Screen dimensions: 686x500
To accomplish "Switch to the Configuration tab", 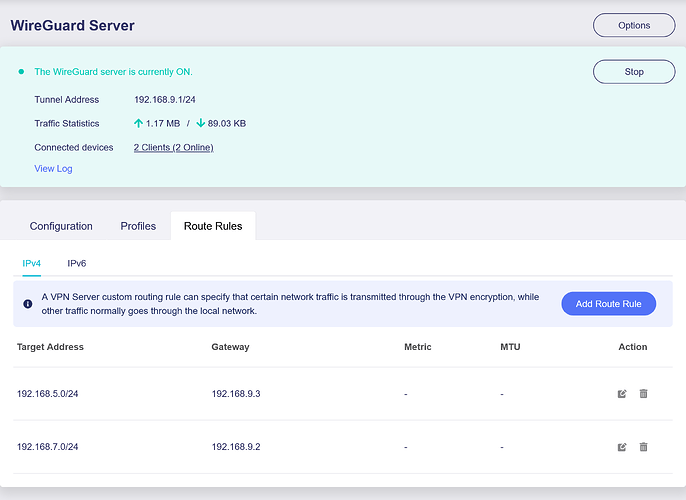I will click(61, 226).
